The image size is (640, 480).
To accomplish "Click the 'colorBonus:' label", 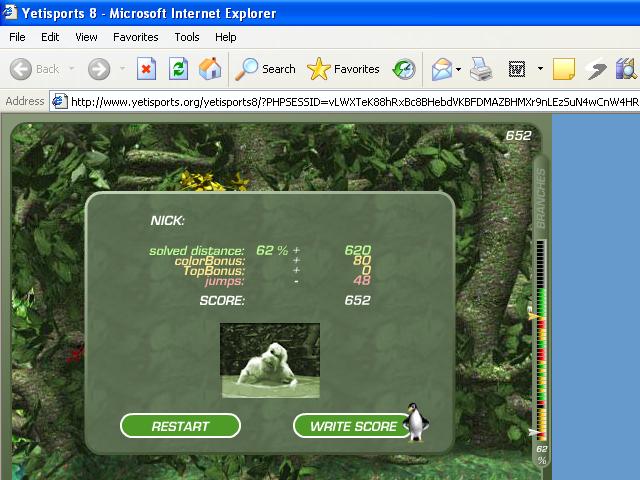I will click(x=210, y=261).
